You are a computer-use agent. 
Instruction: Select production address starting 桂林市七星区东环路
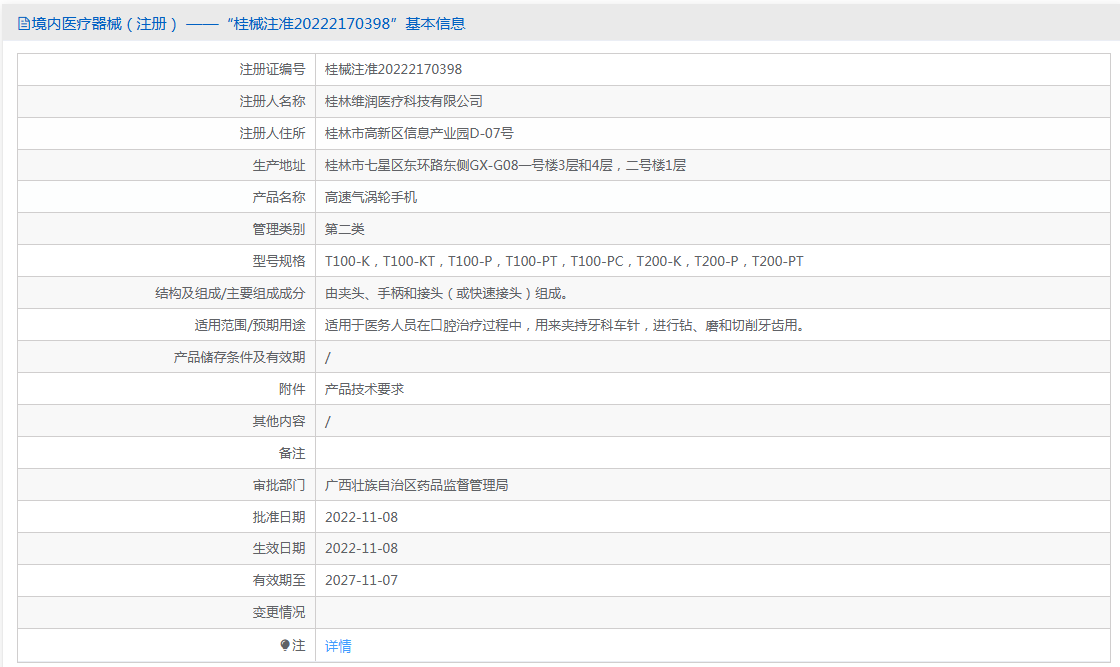[x=505, y=166]
